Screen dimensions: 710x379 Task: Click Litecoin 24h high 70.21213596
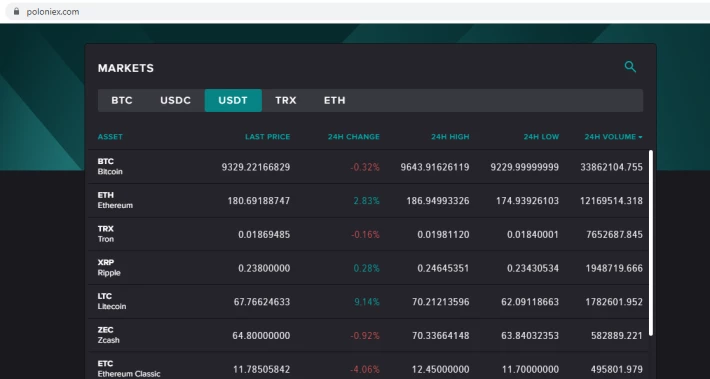pyautogui.click(x=441, y=302)
